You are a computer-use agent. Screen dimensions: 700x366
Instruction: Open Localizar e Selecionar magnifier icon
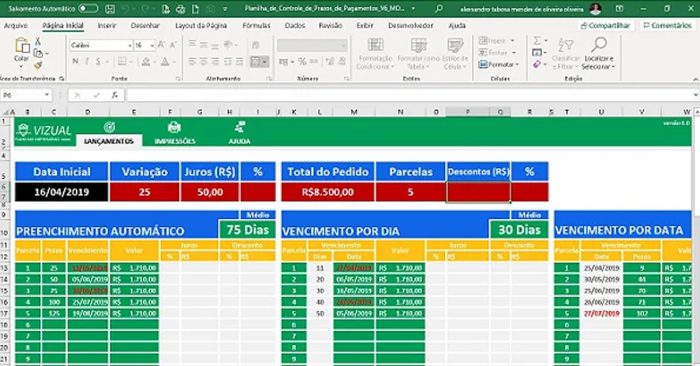(599, 45)
